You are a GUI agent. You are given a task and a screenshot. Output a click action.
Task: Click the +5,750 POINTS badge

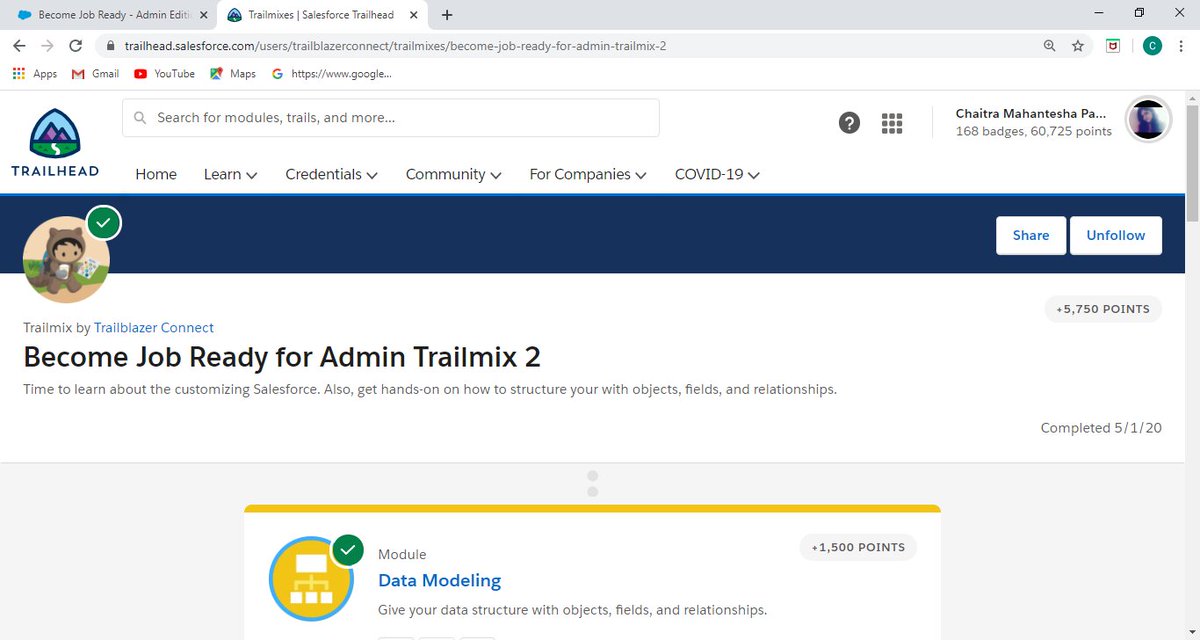(x=1103, y=309)
